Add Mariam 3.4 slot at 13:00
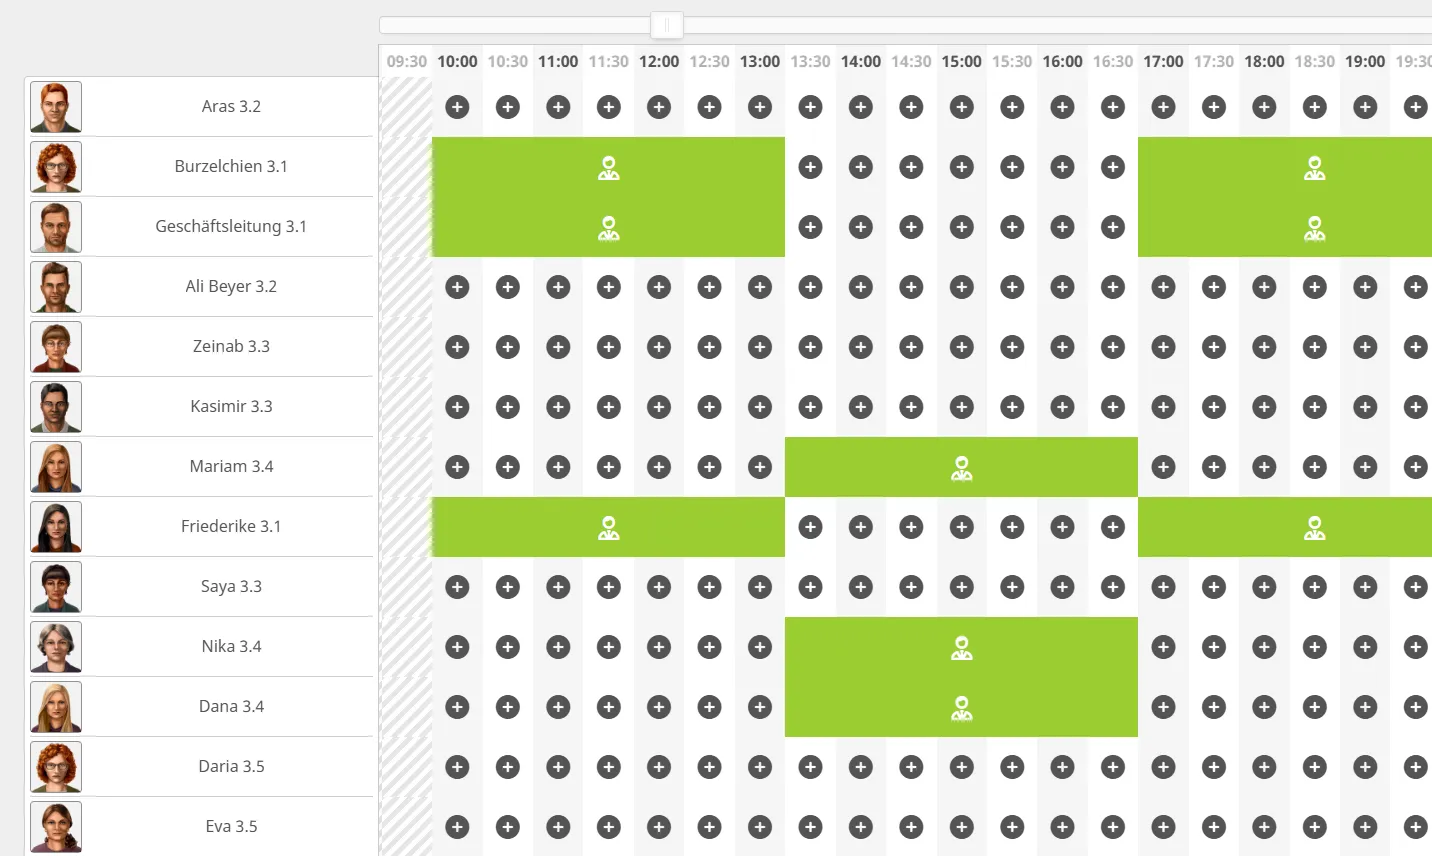The width and height of the screenshot is (1432, 856). [760, 467]
